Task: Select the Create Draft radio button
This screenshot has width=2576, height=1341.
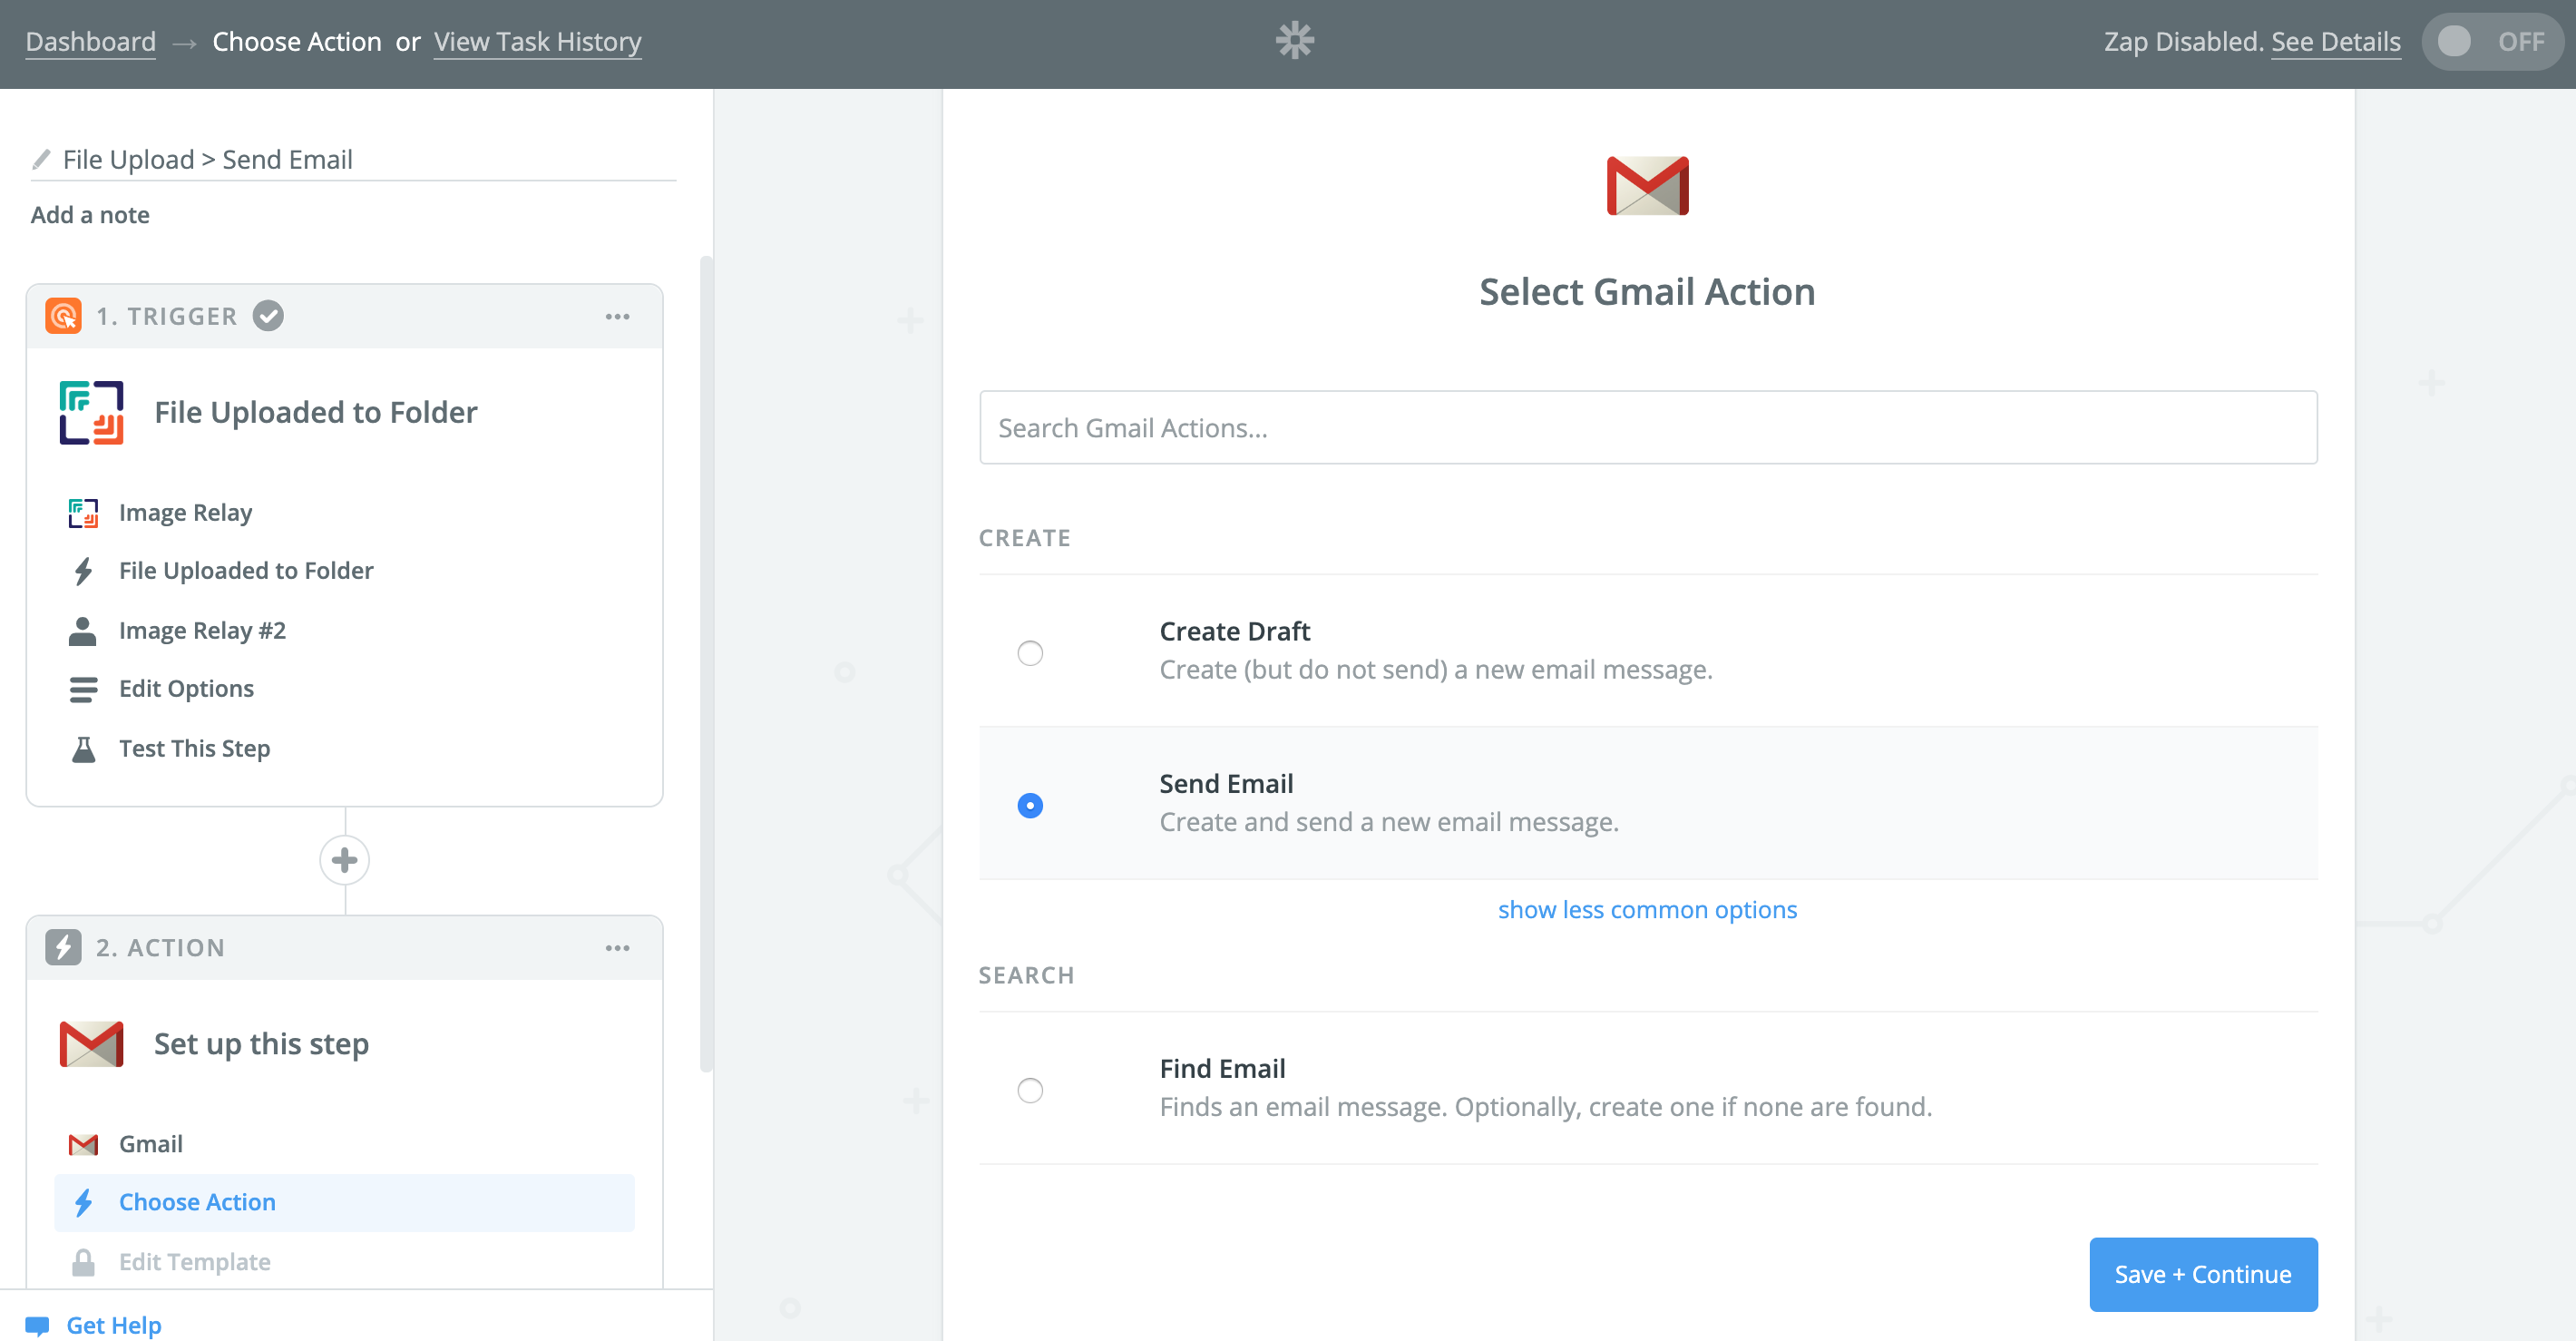Action: tap(1029, 653)
